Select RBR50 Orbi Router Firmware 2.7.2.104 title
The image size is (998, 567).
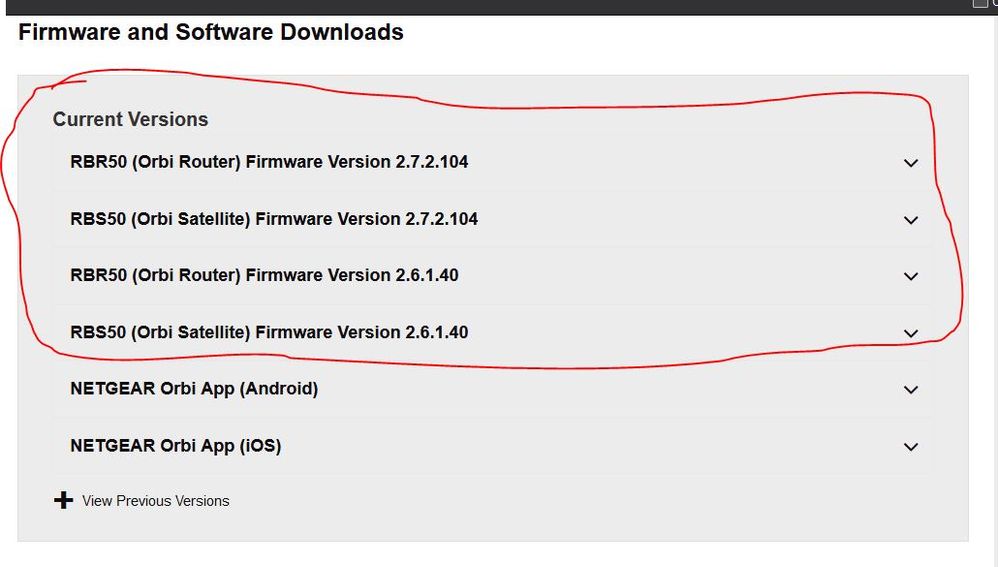click(x=269, y=162)
